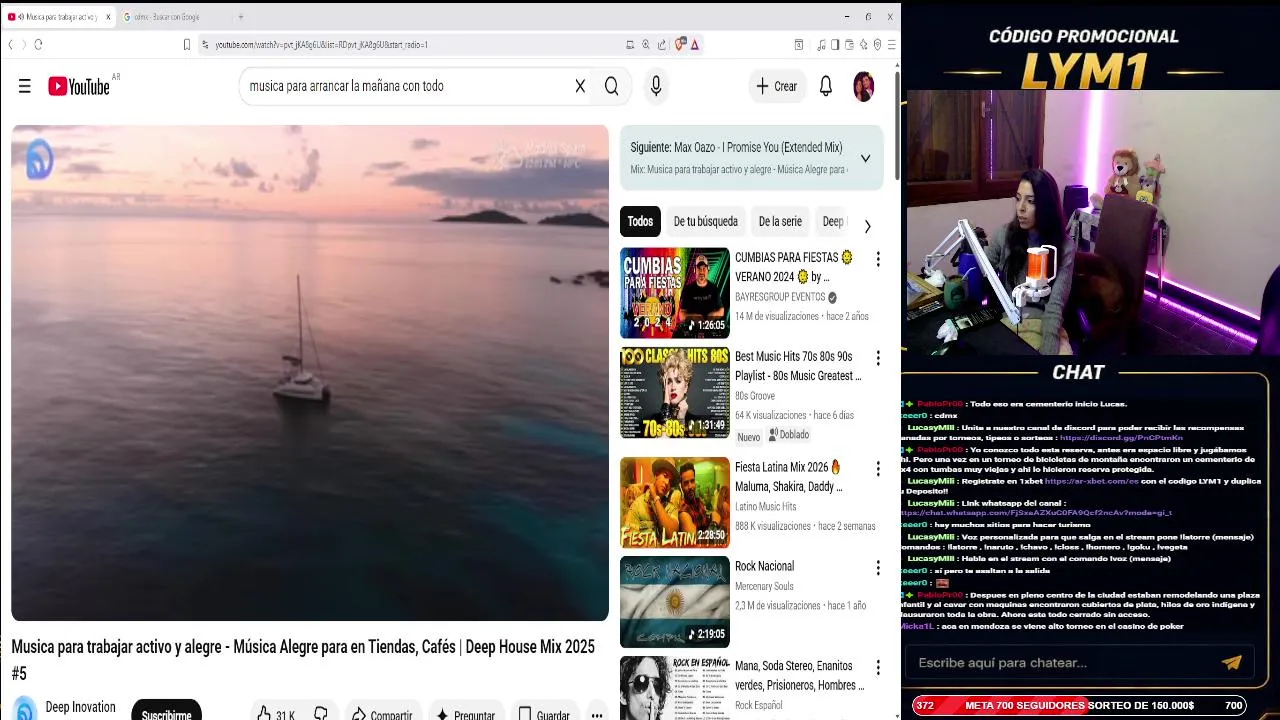Image resolution: width=1280 pixels, height=720 pixels.
Task: Switch to the cdmx Google search tab
Action: 167,17
